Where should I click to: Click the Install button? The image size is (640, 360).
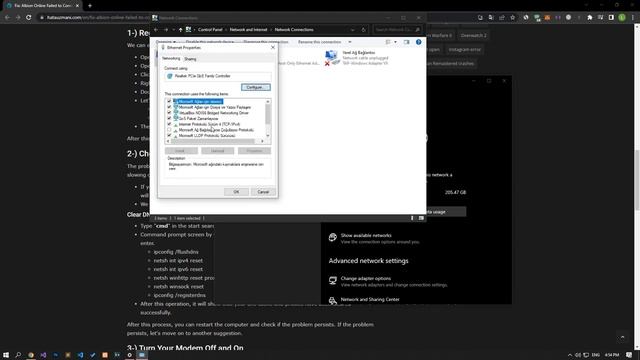tap(181, 151)
